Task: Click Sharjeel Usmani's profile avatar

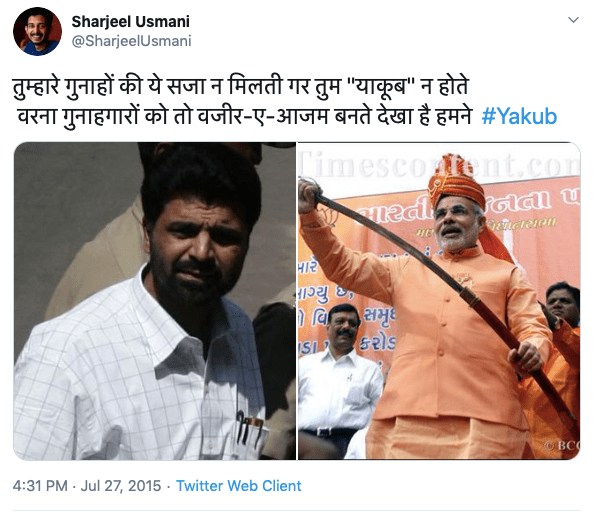Action: (x=37, y=32)
